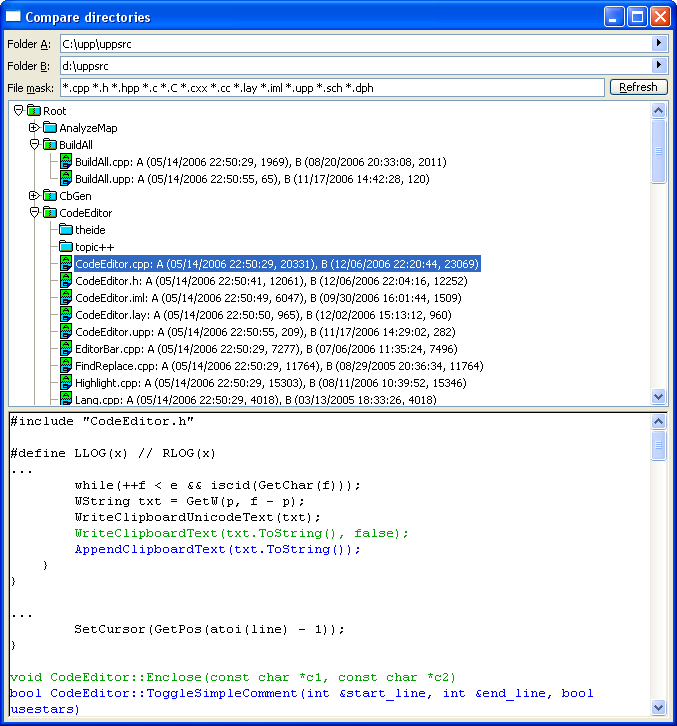Screen dimensions: 677x726
Task: Click the theide folder icon
Action: click(66, 230)
